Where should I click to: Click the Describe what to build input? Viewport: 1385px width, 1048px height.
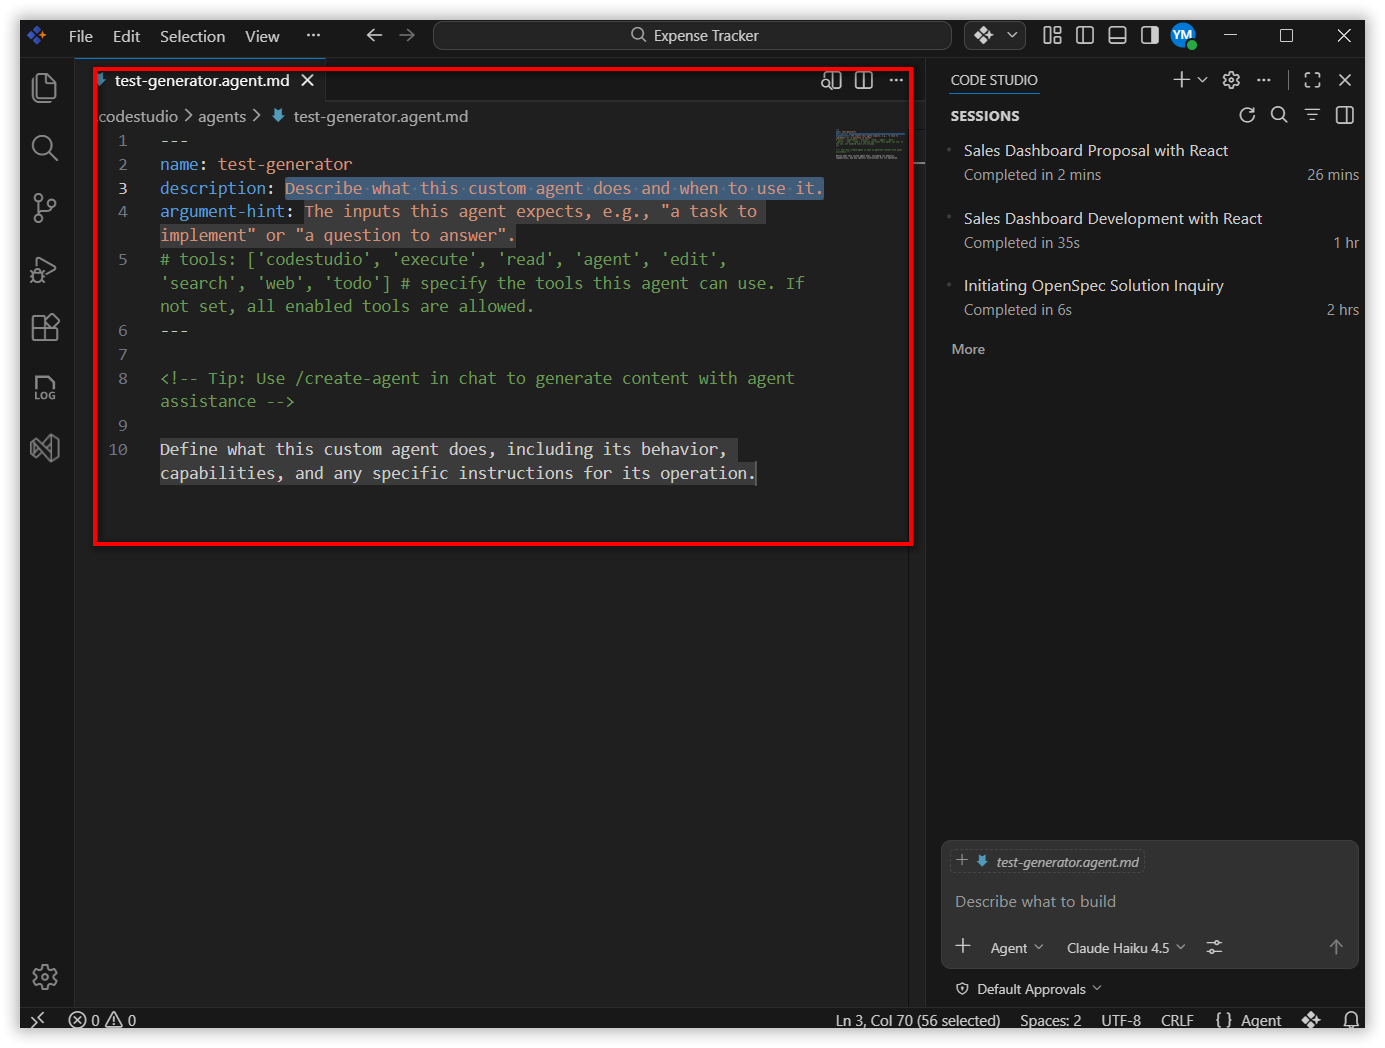point(1149,901)
